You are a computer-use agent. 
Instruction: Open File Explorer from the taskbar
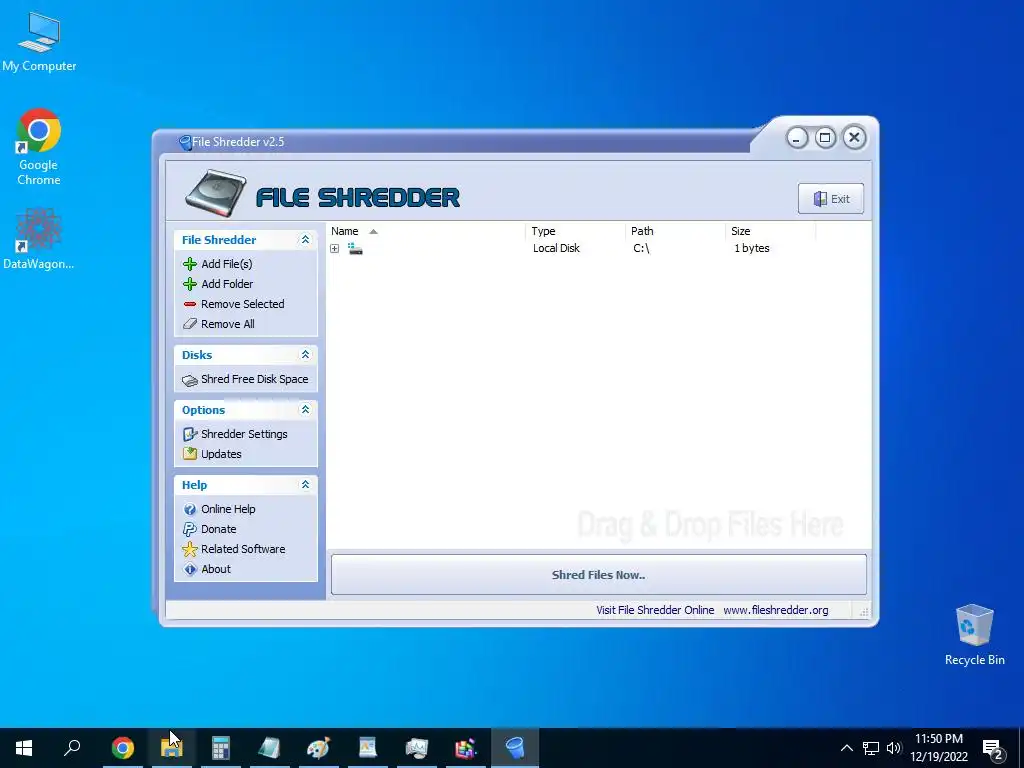172,748
